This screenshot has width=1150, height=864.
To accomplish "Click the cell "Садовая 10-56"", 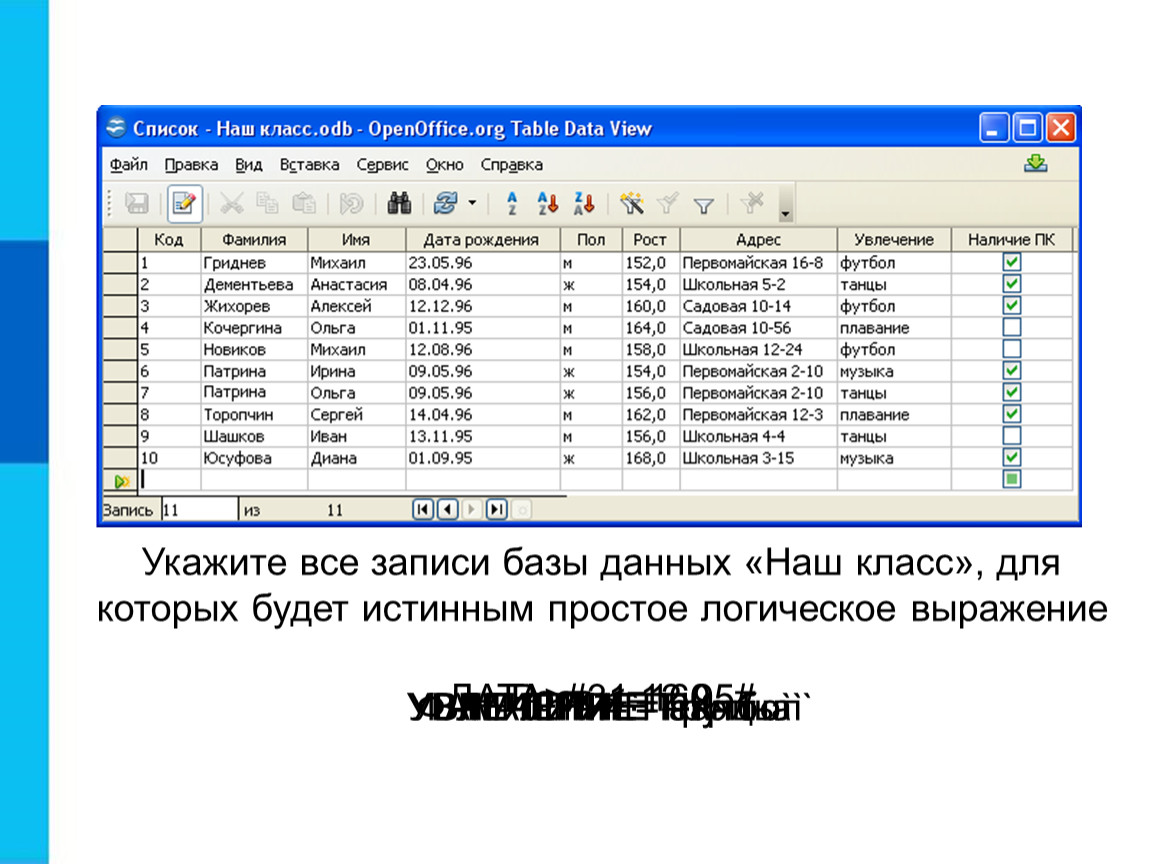I will (758, 328).
